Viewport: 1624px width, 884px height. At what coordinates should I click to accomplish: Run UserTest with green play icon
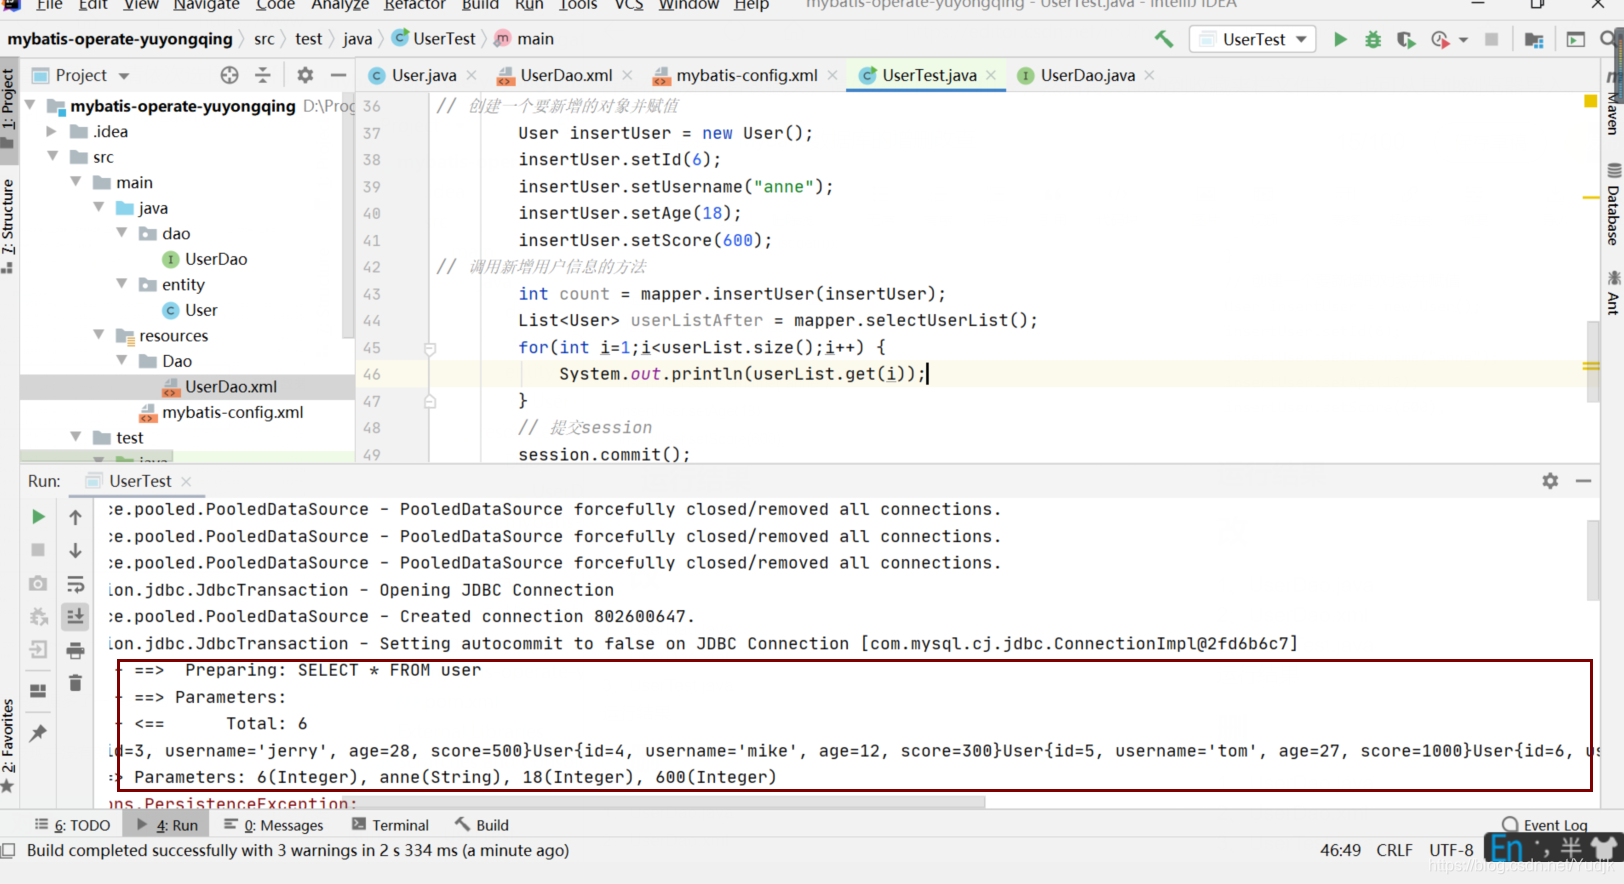(x=1340, y=39)
